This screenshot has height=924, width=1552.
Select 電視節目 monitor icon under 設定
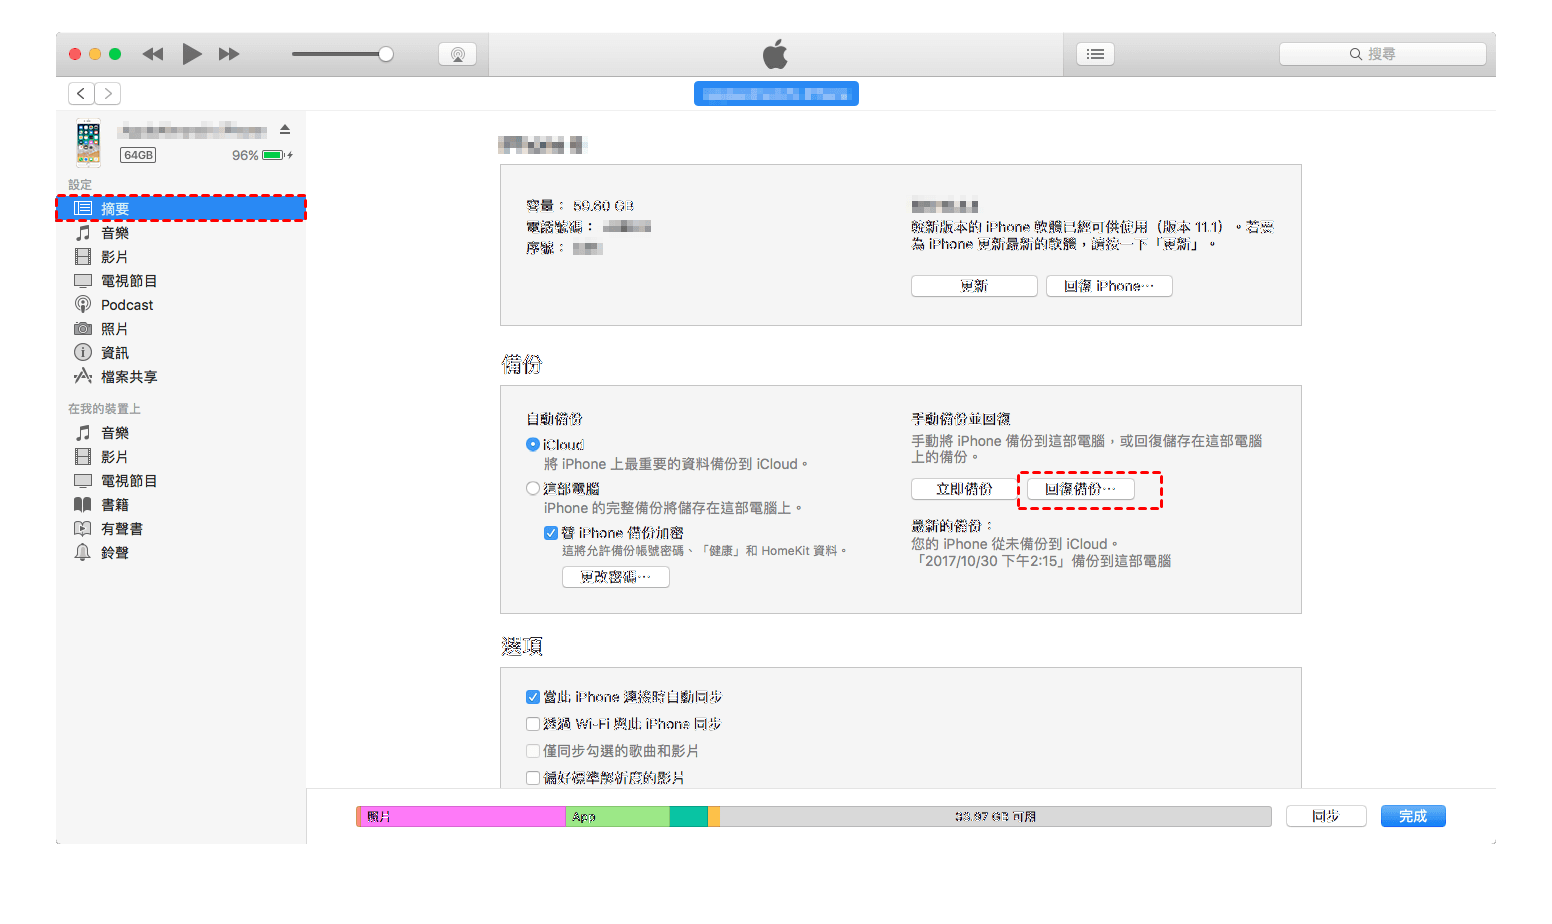pyautogui.click(x=83, y=281)
